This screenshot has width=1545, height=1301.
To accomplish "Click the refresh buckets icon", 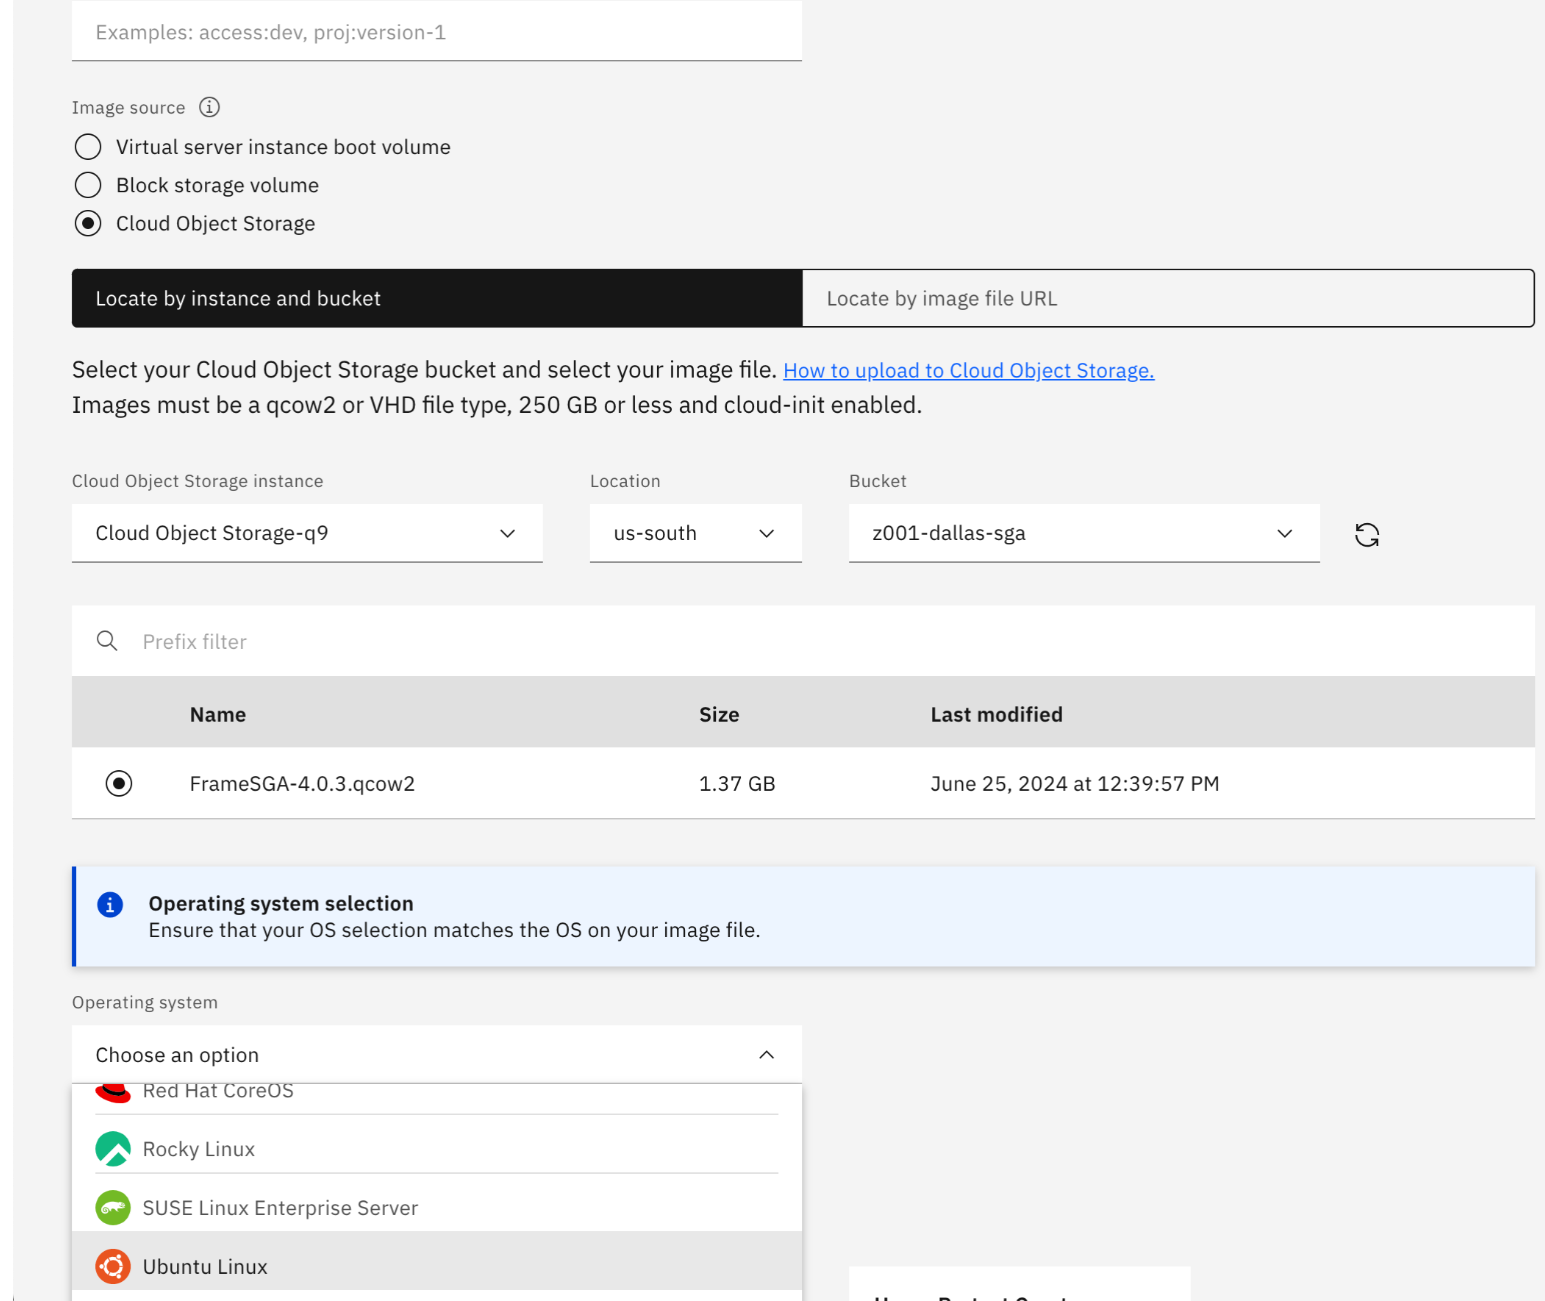I will coord(1366,535).
